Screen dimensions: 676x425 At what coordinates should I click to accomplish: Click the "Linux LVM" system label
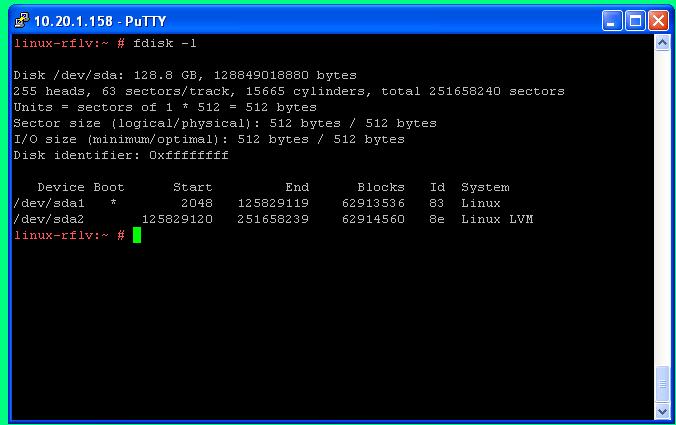tap(496, 219)
